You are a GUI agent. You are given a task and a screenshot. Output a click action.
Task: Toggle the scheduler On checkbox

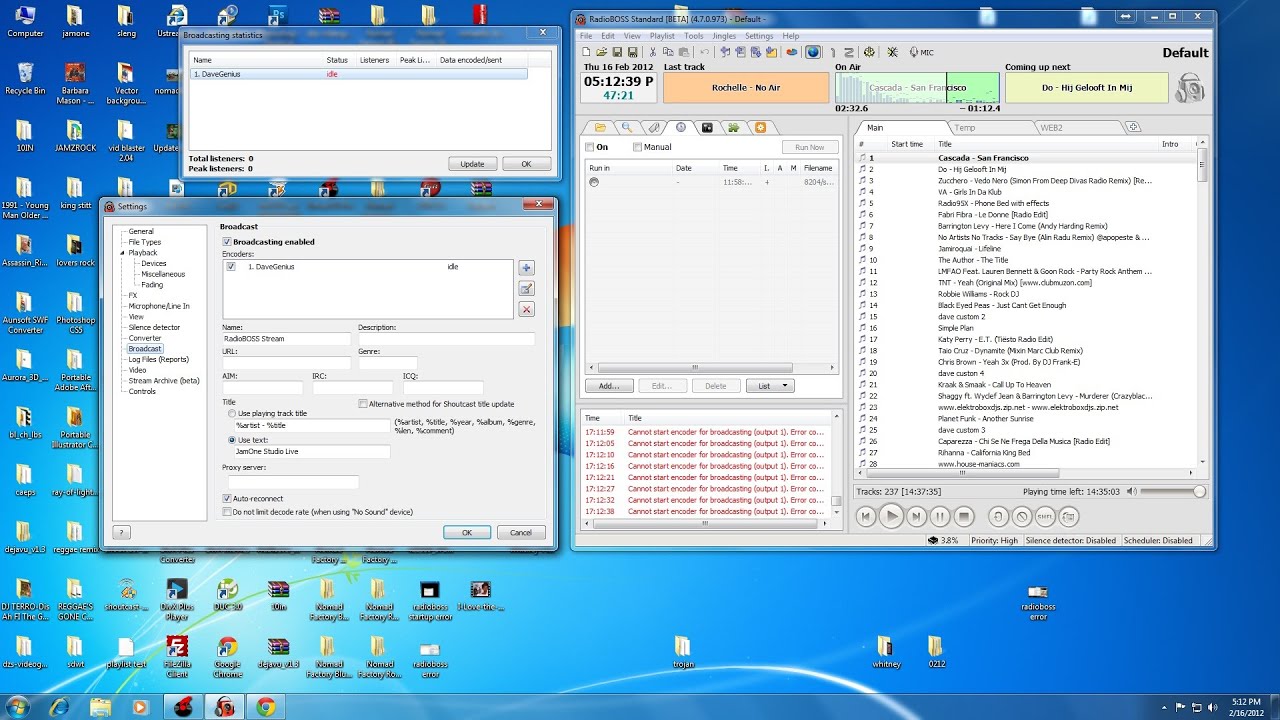(590, 147)
